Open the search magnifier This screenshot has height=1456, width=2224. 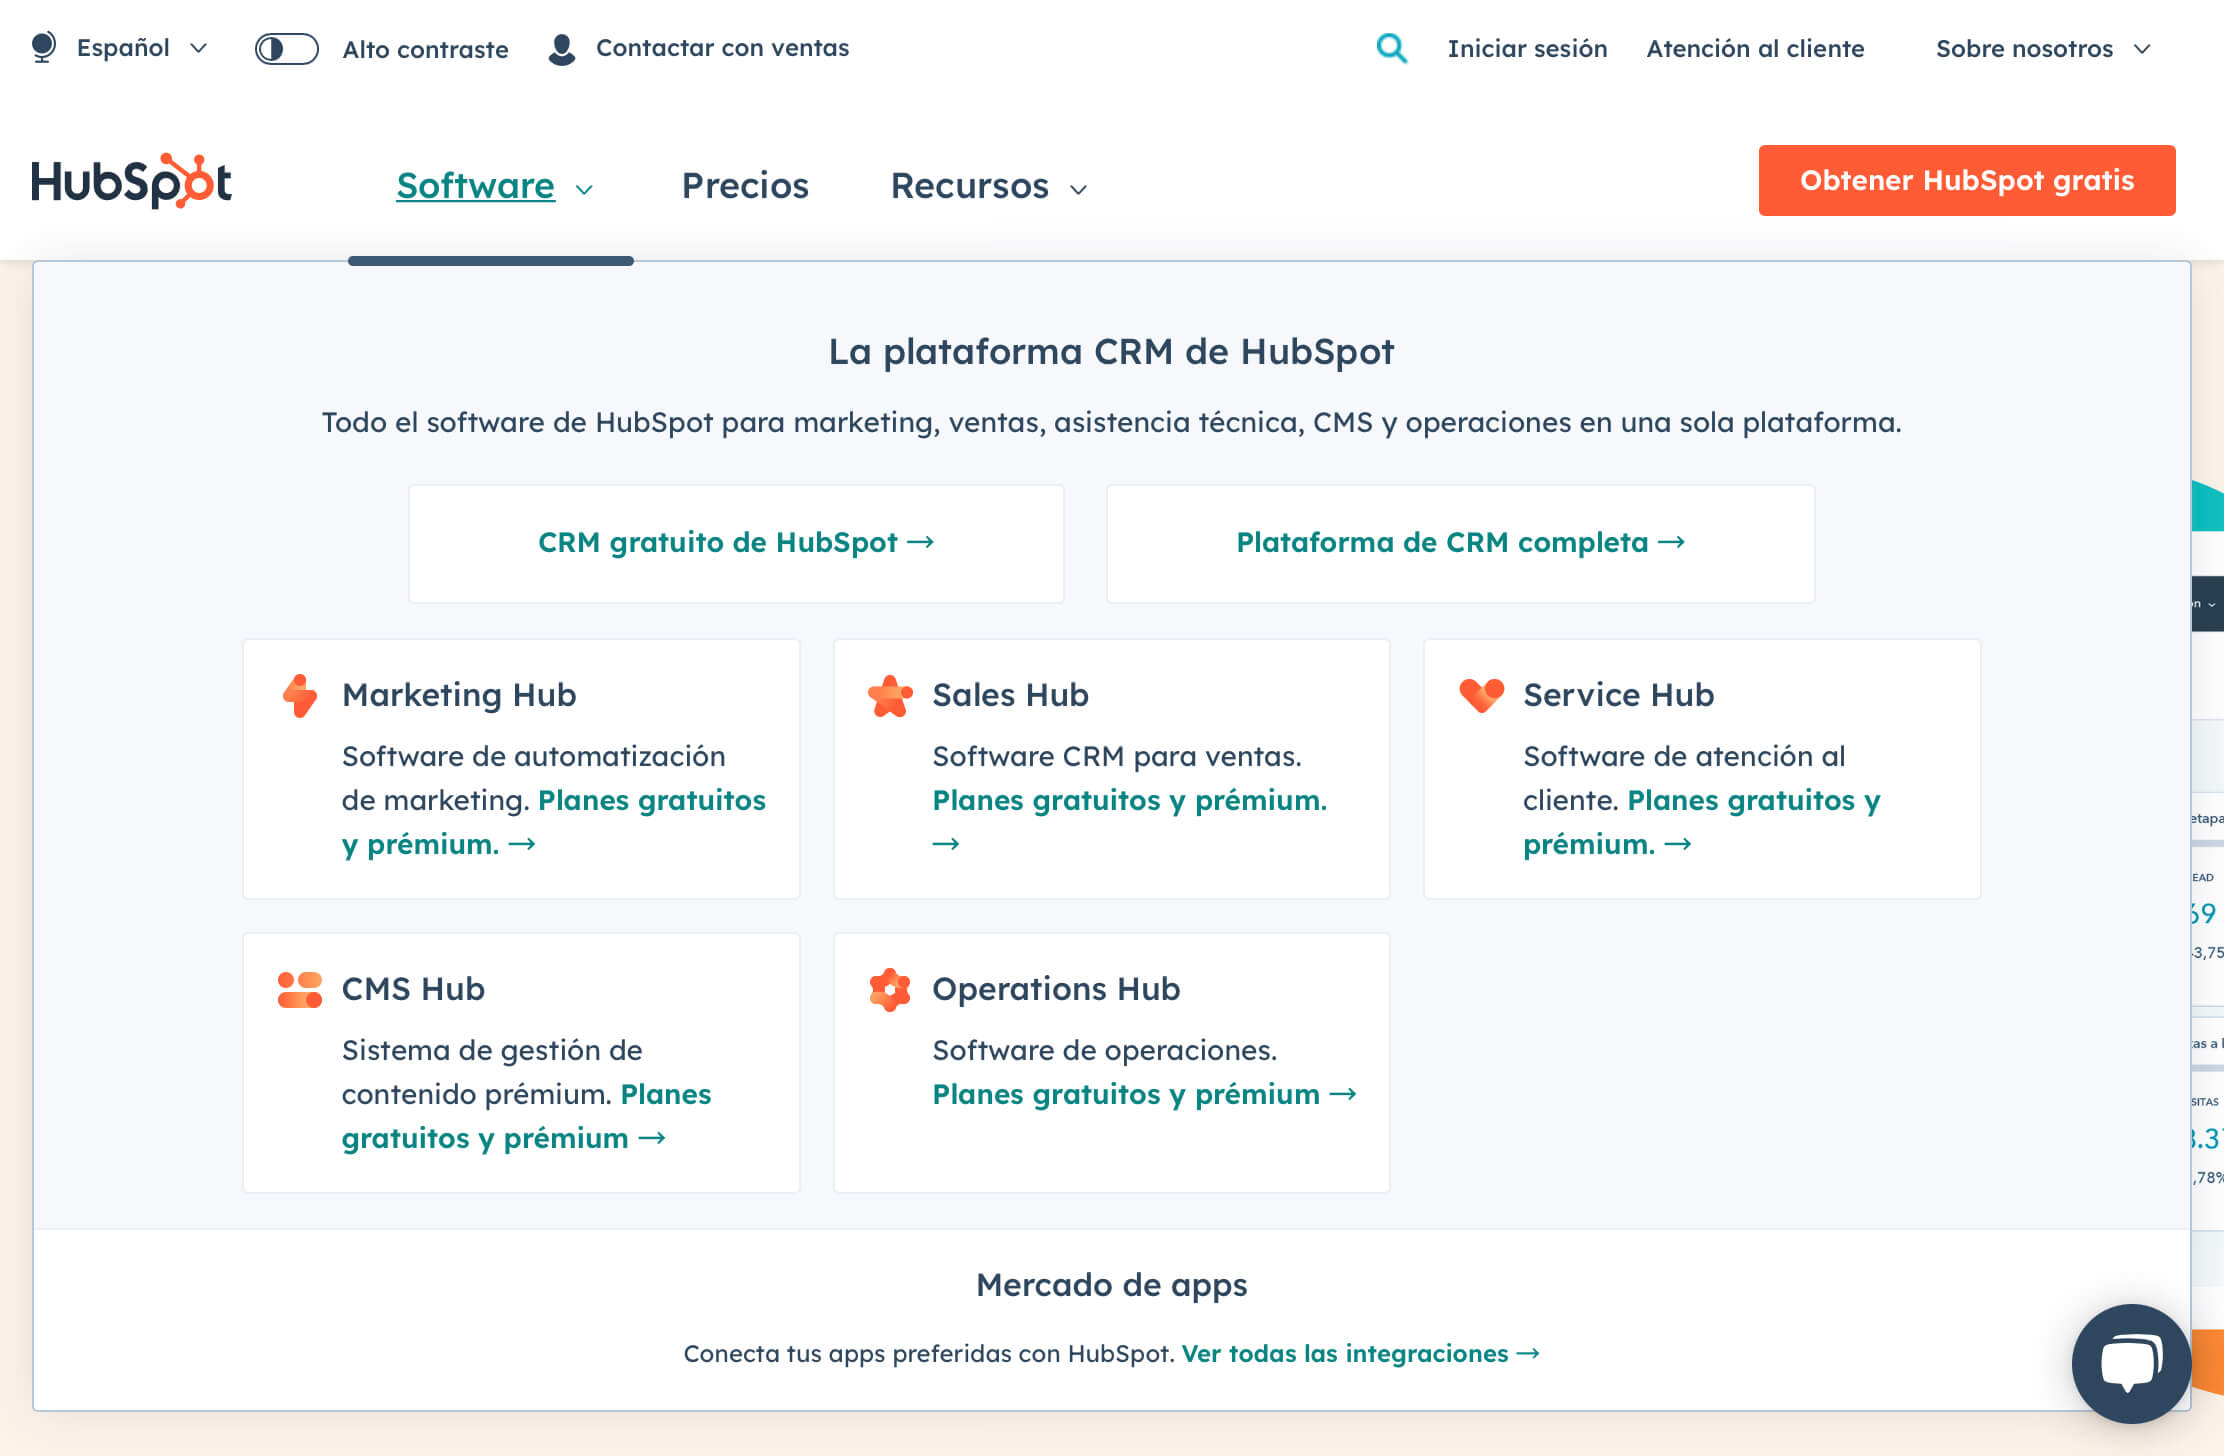click(1391, 48)
